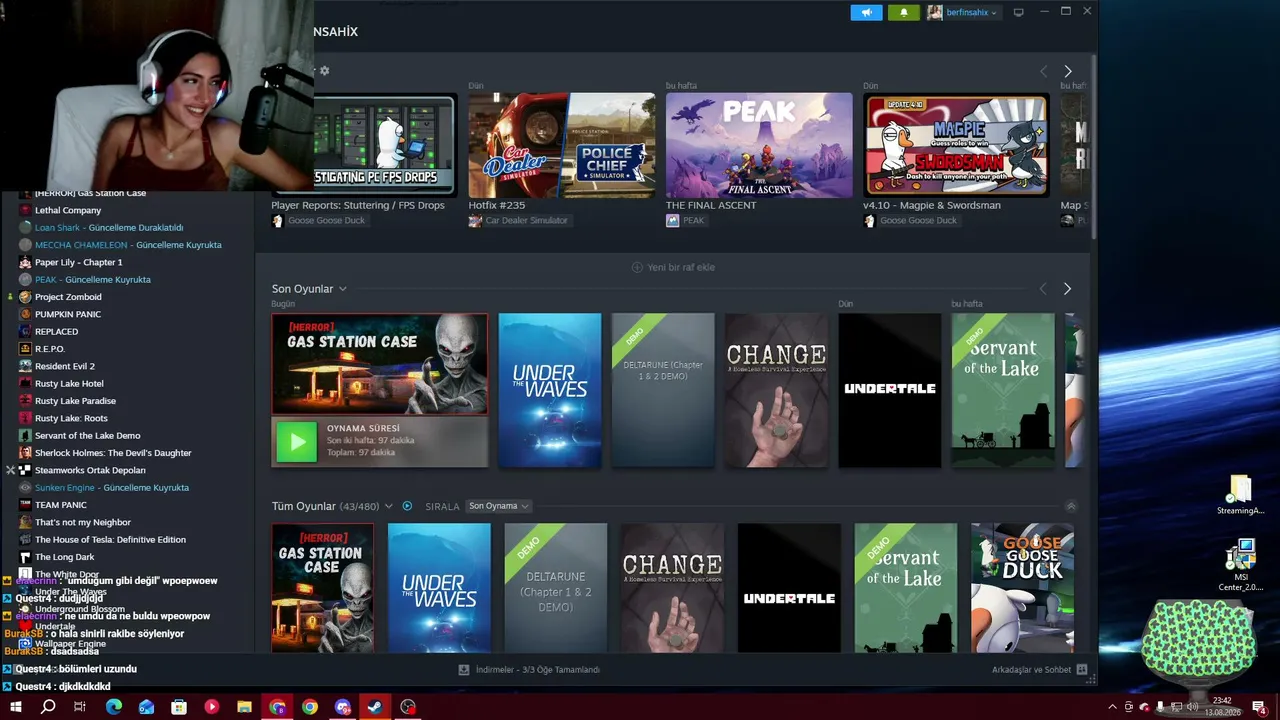Open Windows taskbar search
The width and height of the screenshot is (1280, 720).
(48, 707)
